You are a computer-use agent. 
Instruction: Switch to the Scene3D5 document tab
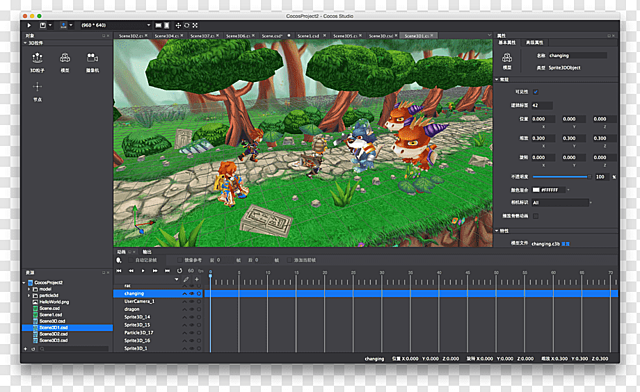(x=345, y=36)
